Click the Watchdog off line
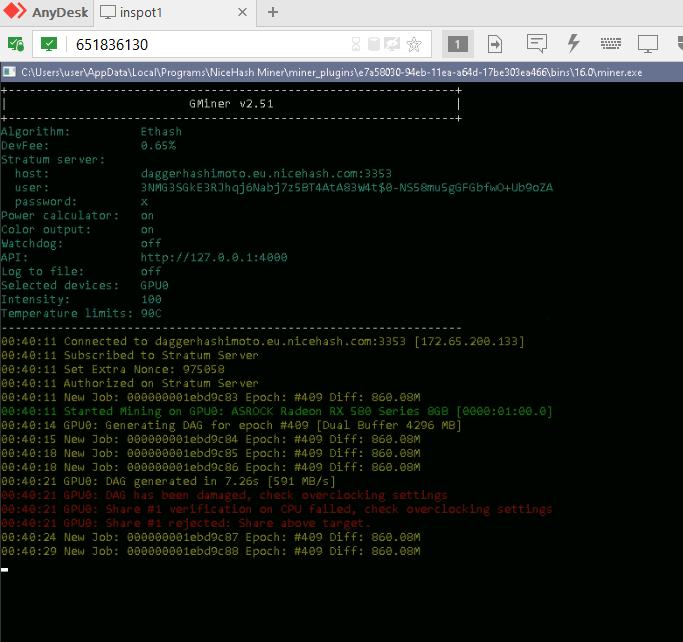The image size is (683, 642). pyautogui.click(x=81, y=243)
